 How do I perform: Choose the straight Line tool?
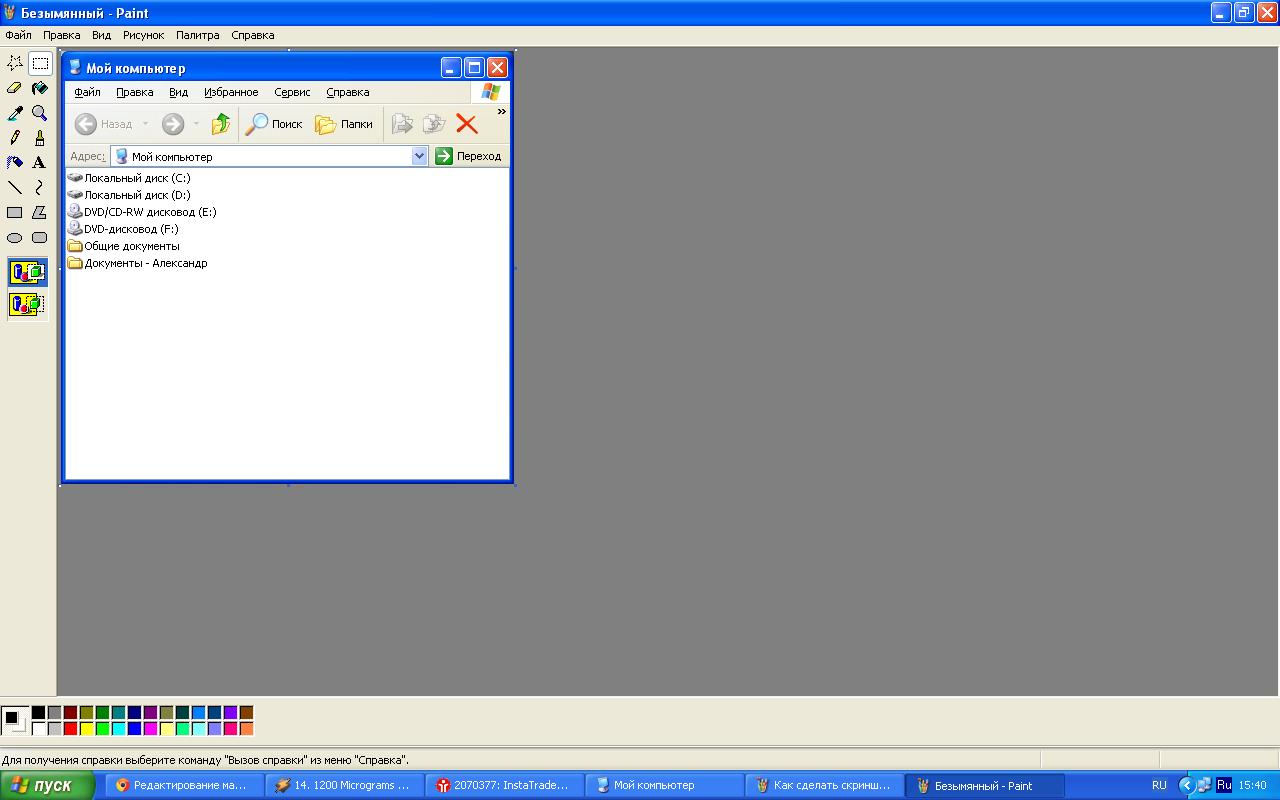(15, 187)
